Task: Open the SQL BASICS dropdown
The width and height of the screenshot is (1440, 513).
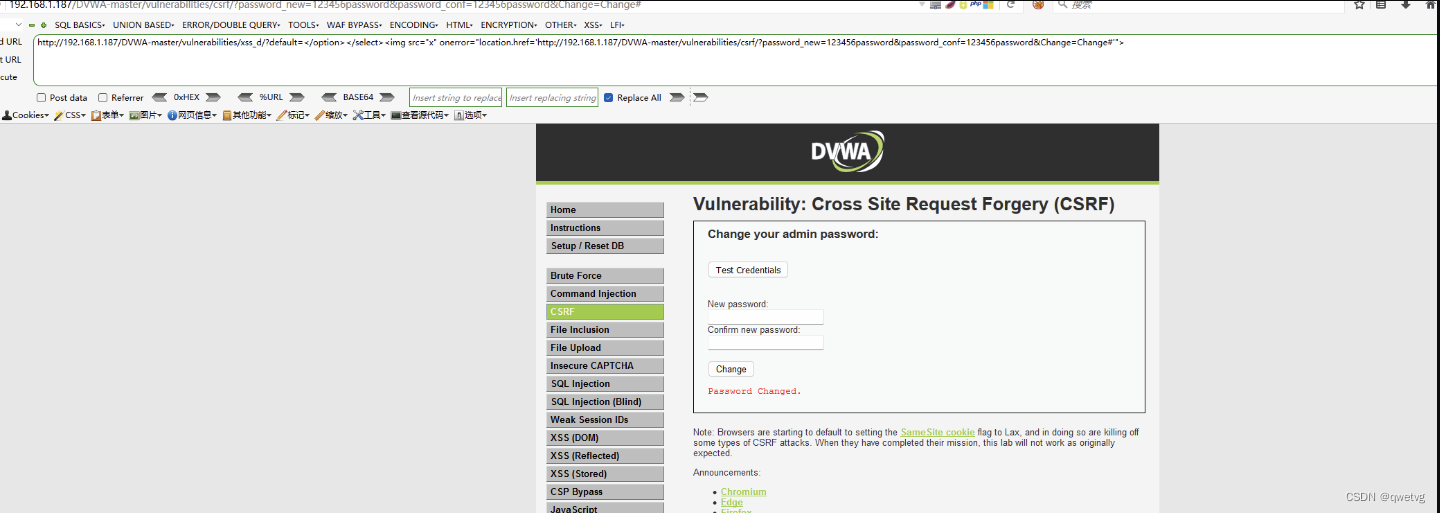Action: pos(80,25)
